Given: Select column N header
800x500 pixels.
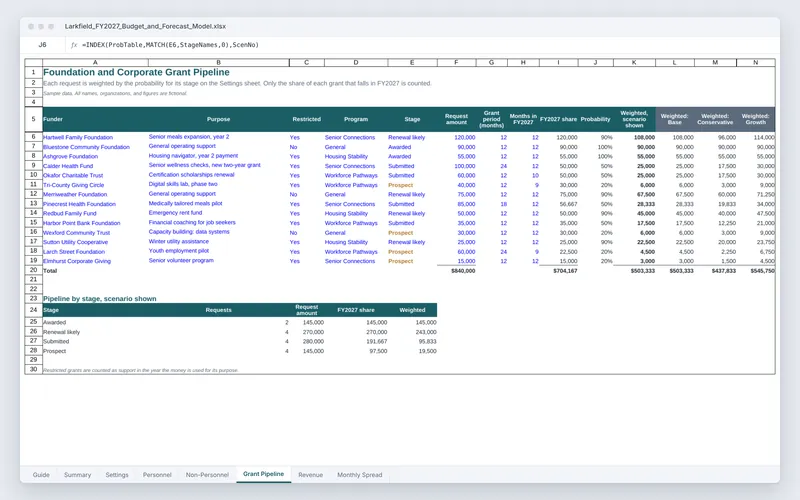Looking at the screenshot, I should [756, 62].
